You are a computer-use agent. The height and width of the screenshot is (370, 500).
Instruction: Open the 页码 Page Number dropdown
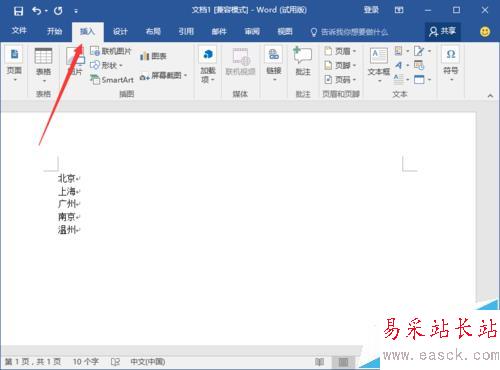[x=340, y=80]
